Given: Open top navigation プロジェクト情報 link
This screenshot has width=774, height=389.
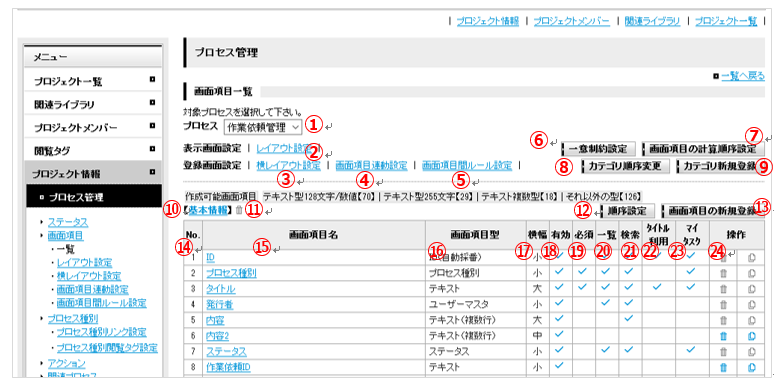Looking at the screenshot, I should coord(488,21).
